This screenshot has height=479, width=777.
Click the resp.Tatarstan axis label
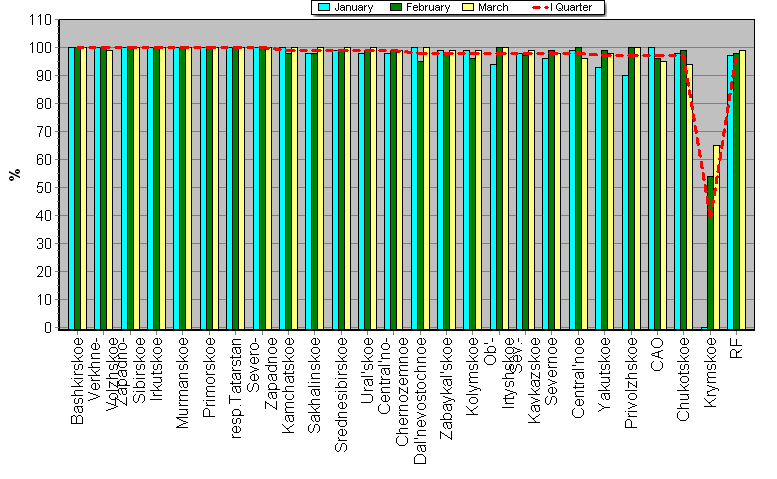(236, 388)
